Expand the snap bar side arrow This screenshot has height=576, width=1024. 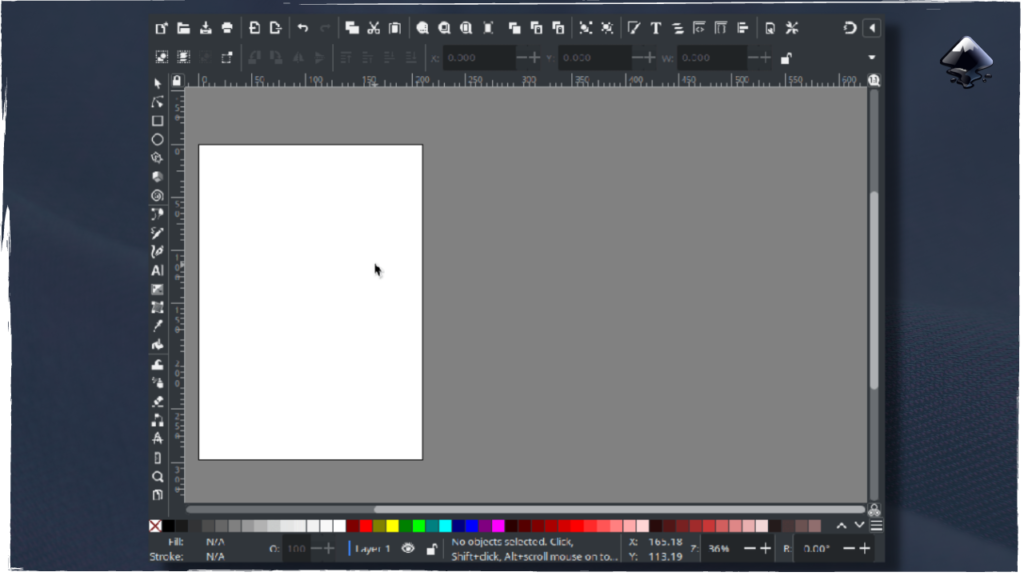tap(872, 28)
